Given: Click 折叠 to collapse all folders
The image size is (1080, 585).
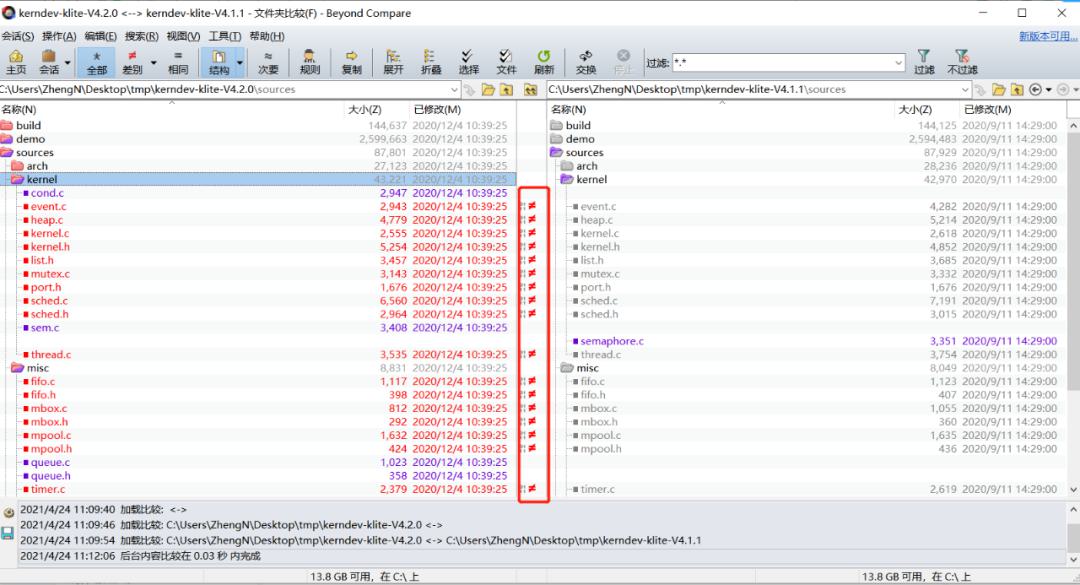Looking at the screenshot, I should (x=430, y=61).
